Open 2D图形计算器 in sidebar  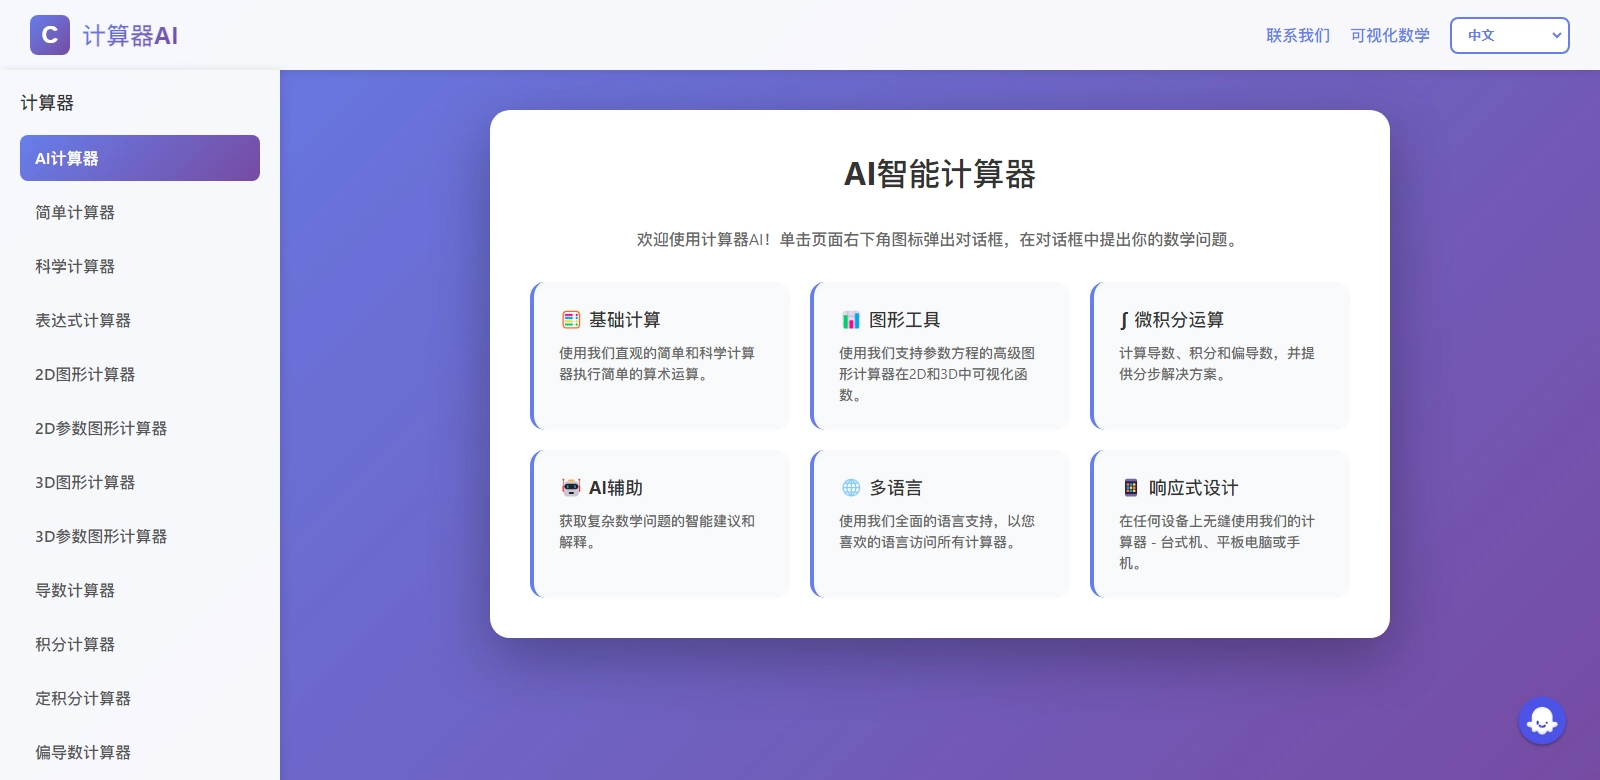point(85,374)
